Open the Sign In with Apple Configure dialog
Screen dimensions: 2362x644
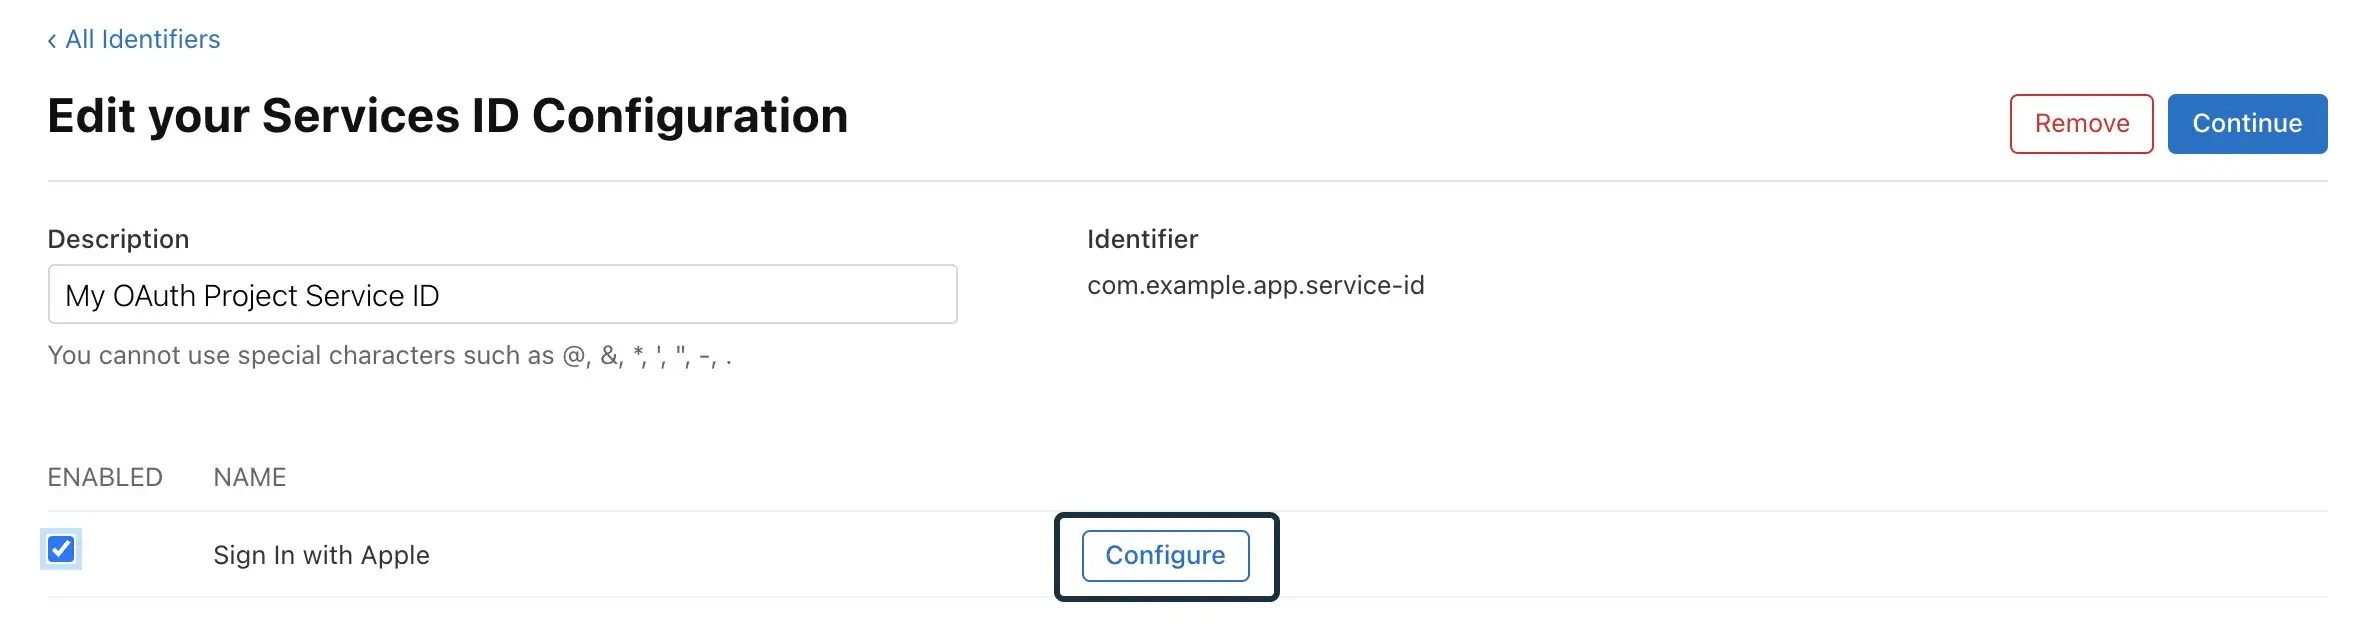click(x=1165, y=555)
